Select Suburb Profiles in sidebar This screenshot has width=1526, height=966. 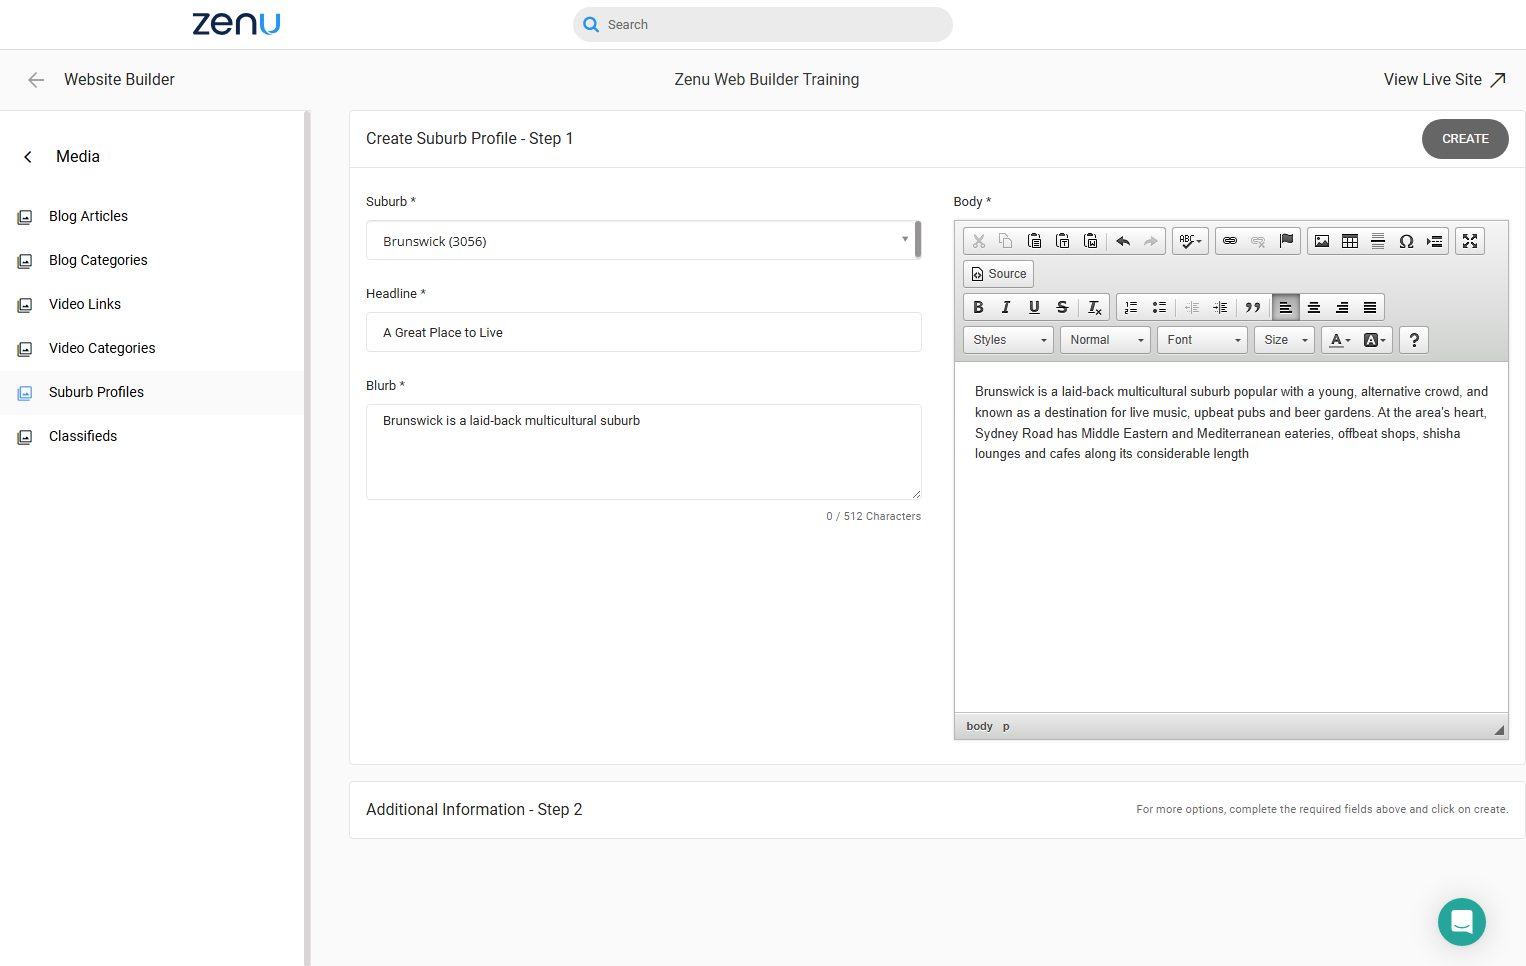tap(96, 392)
